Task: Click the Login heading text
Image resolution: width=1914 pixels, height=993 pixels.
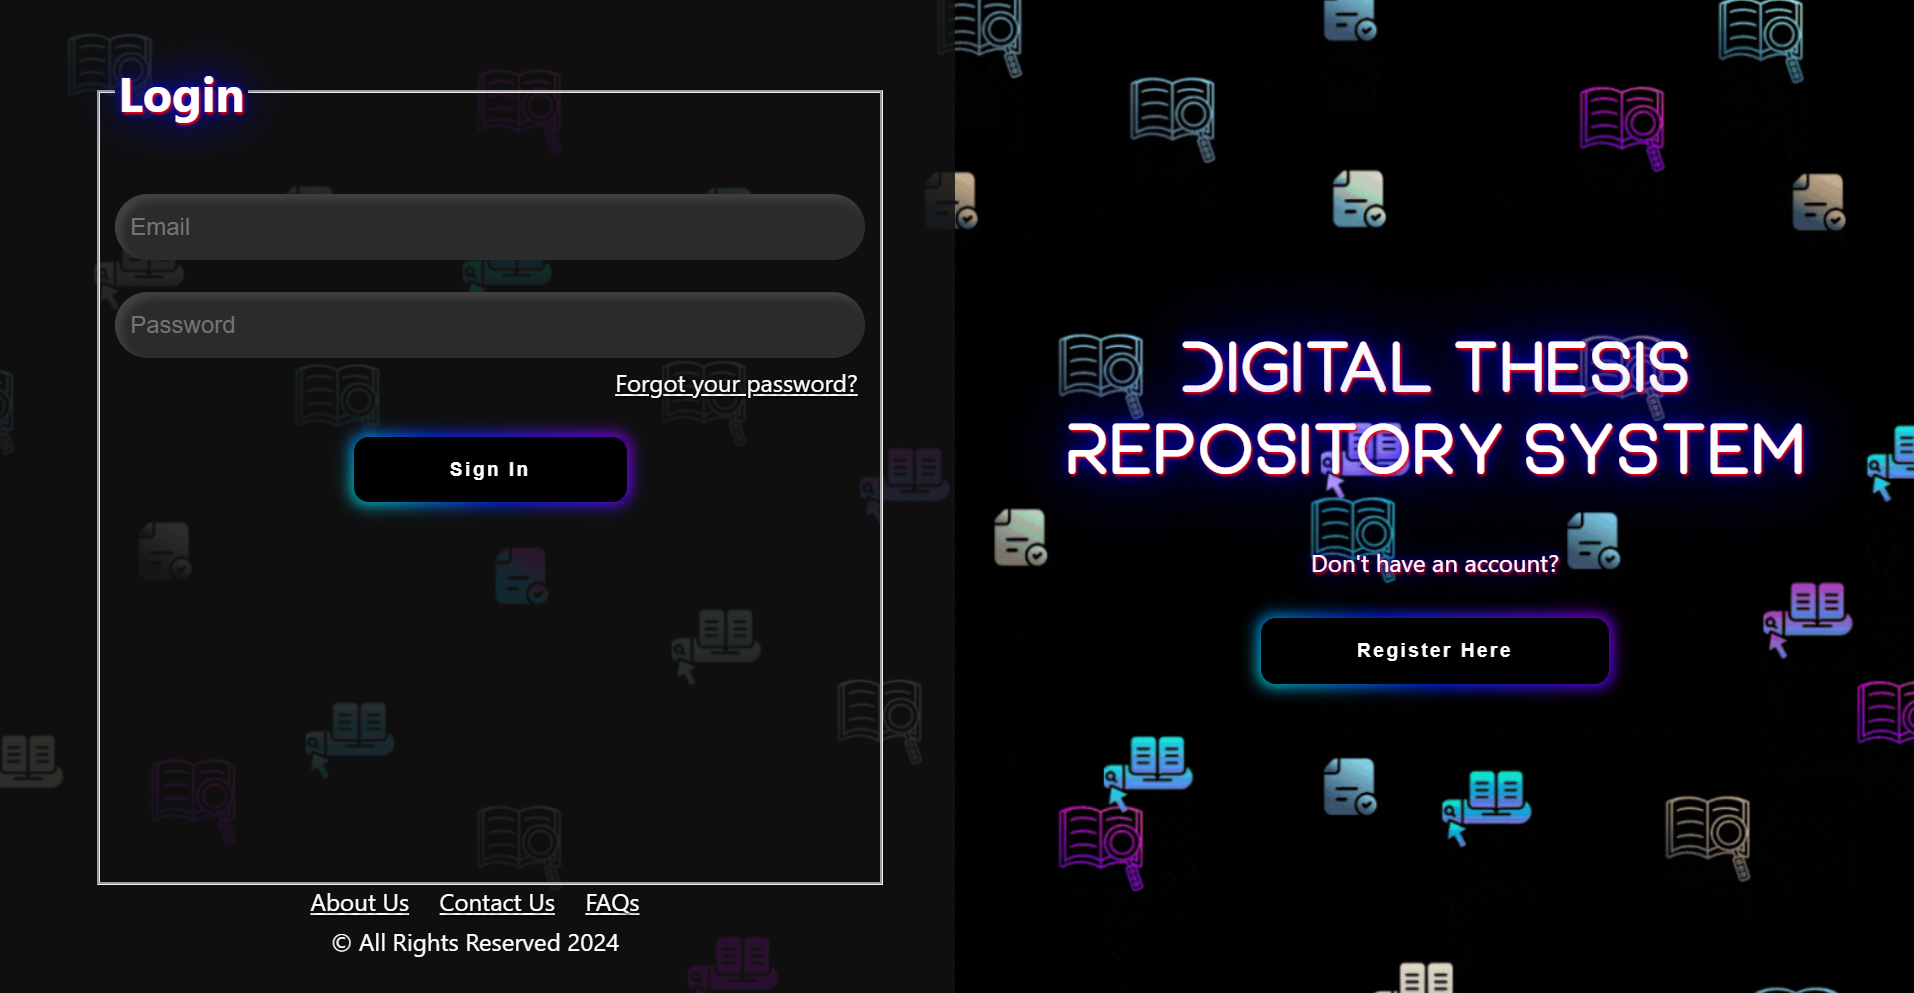Action: [x=181, y=97]
